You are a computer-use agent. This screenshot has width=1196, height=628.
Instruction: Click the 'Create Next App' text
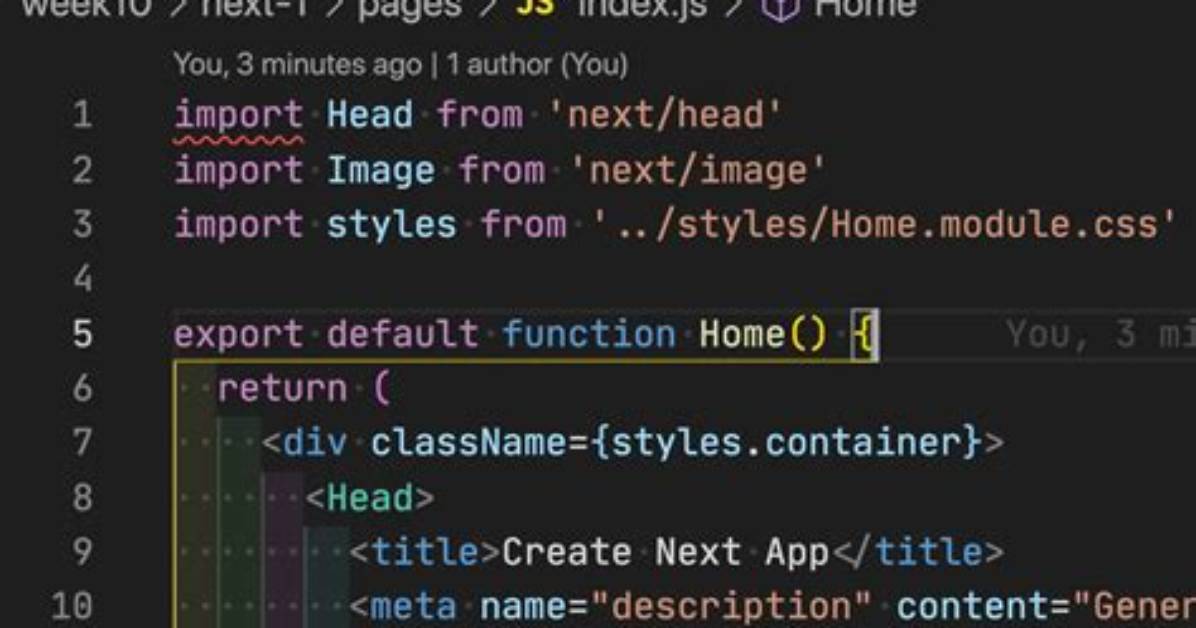click(665, 552)
